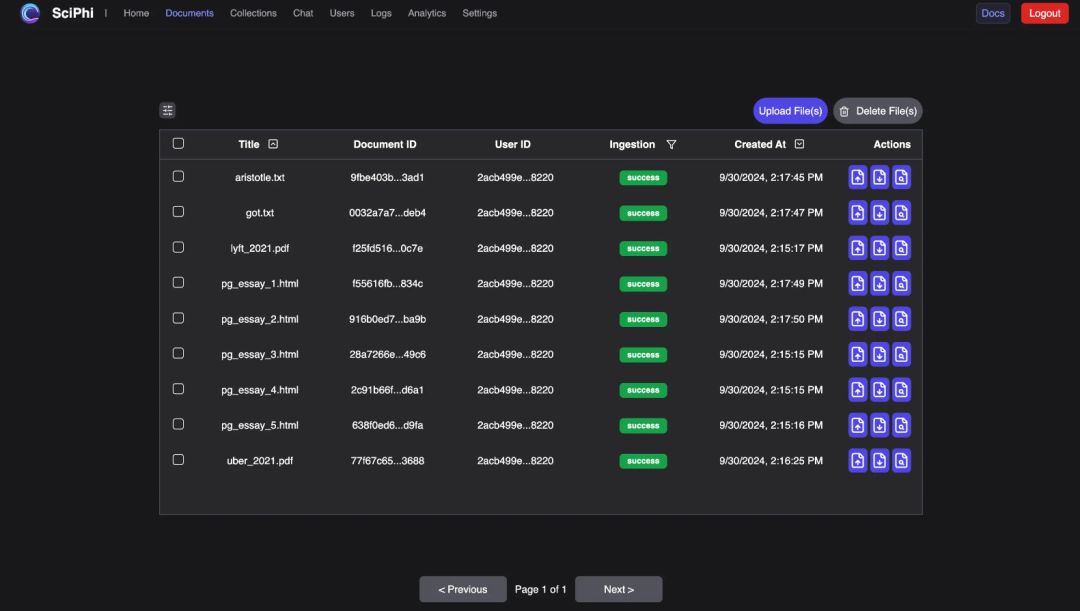
Task: Click the timestamp 9/30/2024, 2:16:25 PM
Action: point(771,461)
